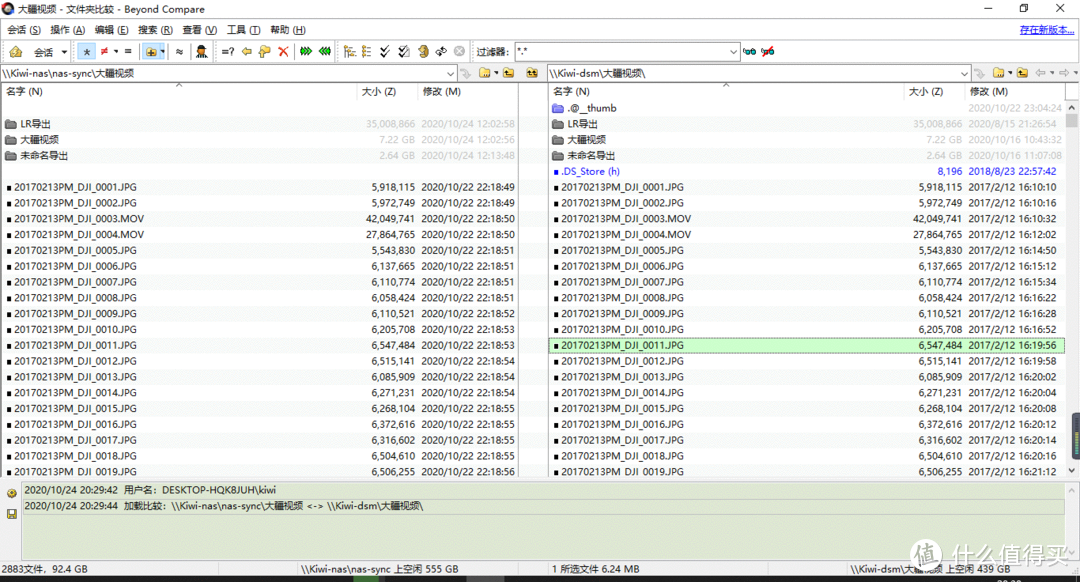Open the right folder path history dropdown
This screenshot has width=1080, height=582.
964,73
